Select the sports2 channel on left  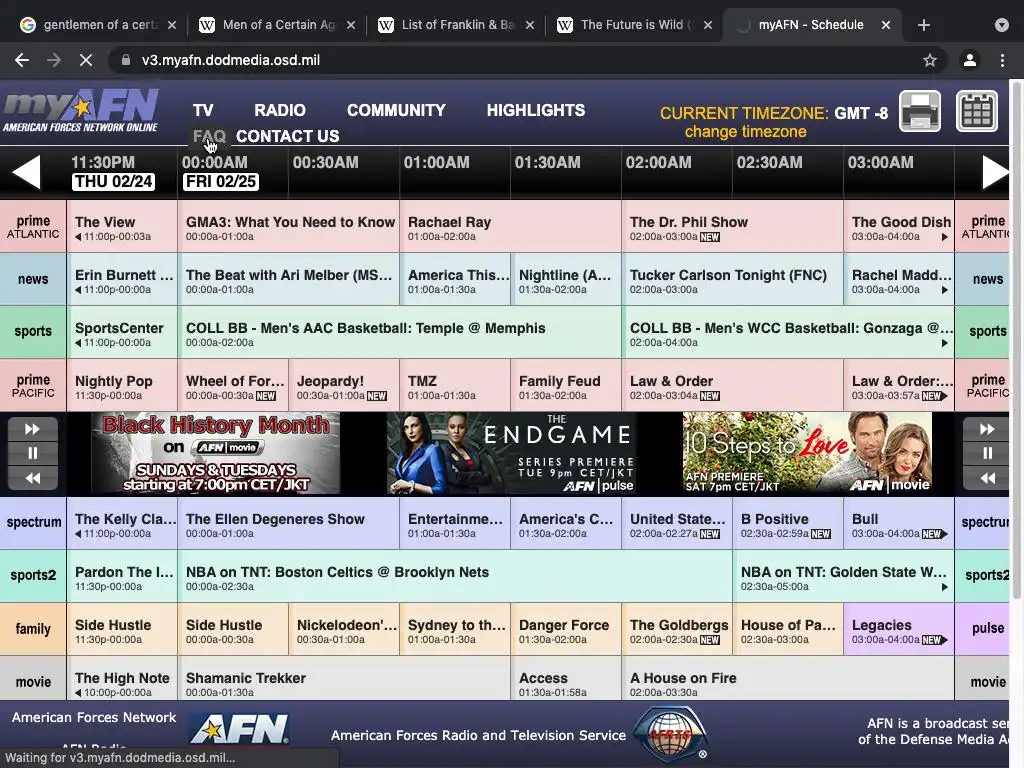[33, 575]
